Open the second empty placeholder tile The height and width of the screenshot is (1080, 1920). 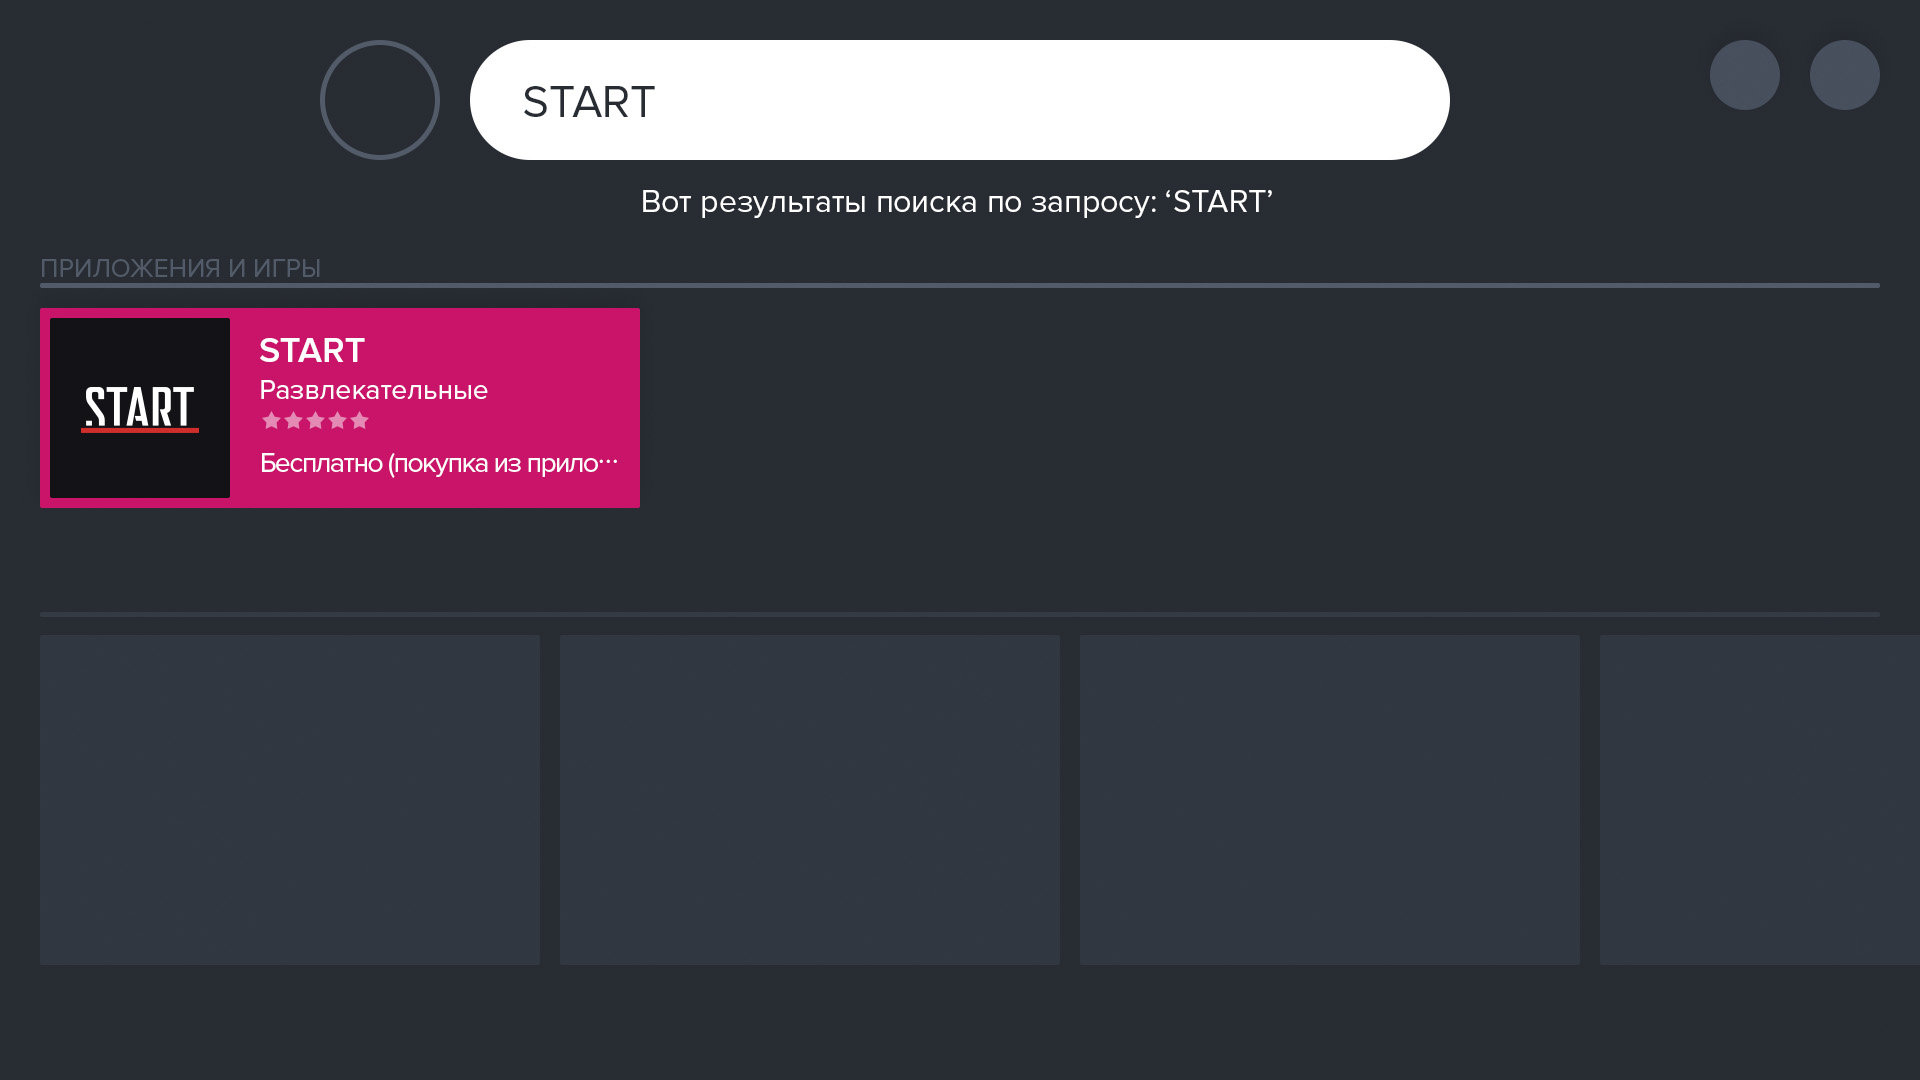point(810,800)
